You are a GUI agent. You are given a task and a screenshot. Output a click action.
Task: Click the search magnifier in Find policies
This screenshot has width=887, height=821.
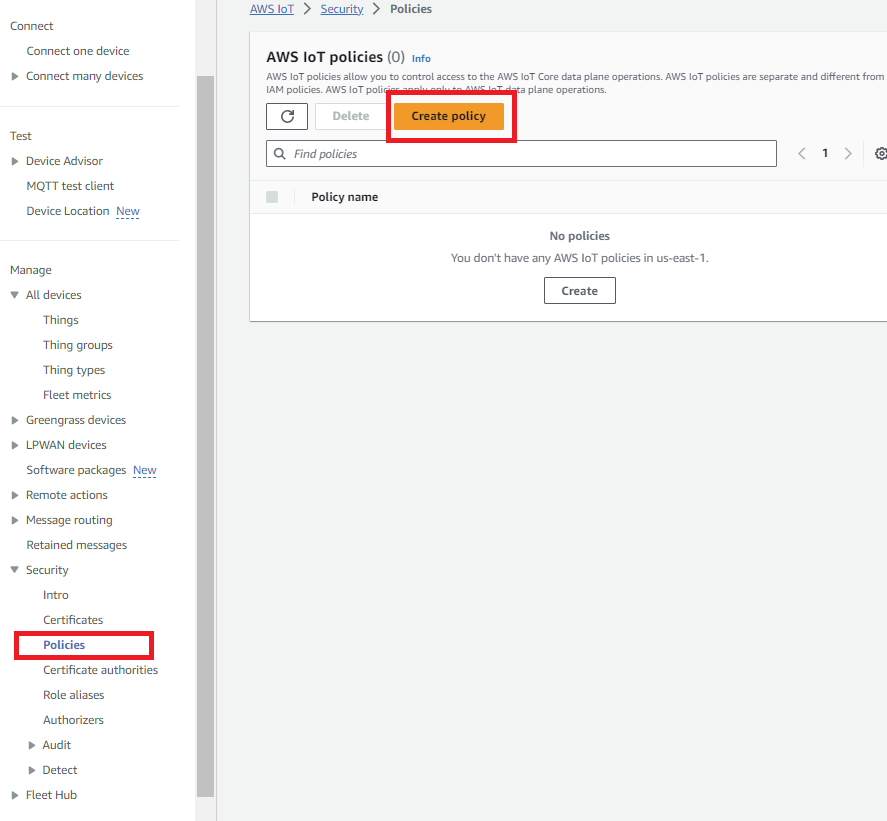pos(279,154)
